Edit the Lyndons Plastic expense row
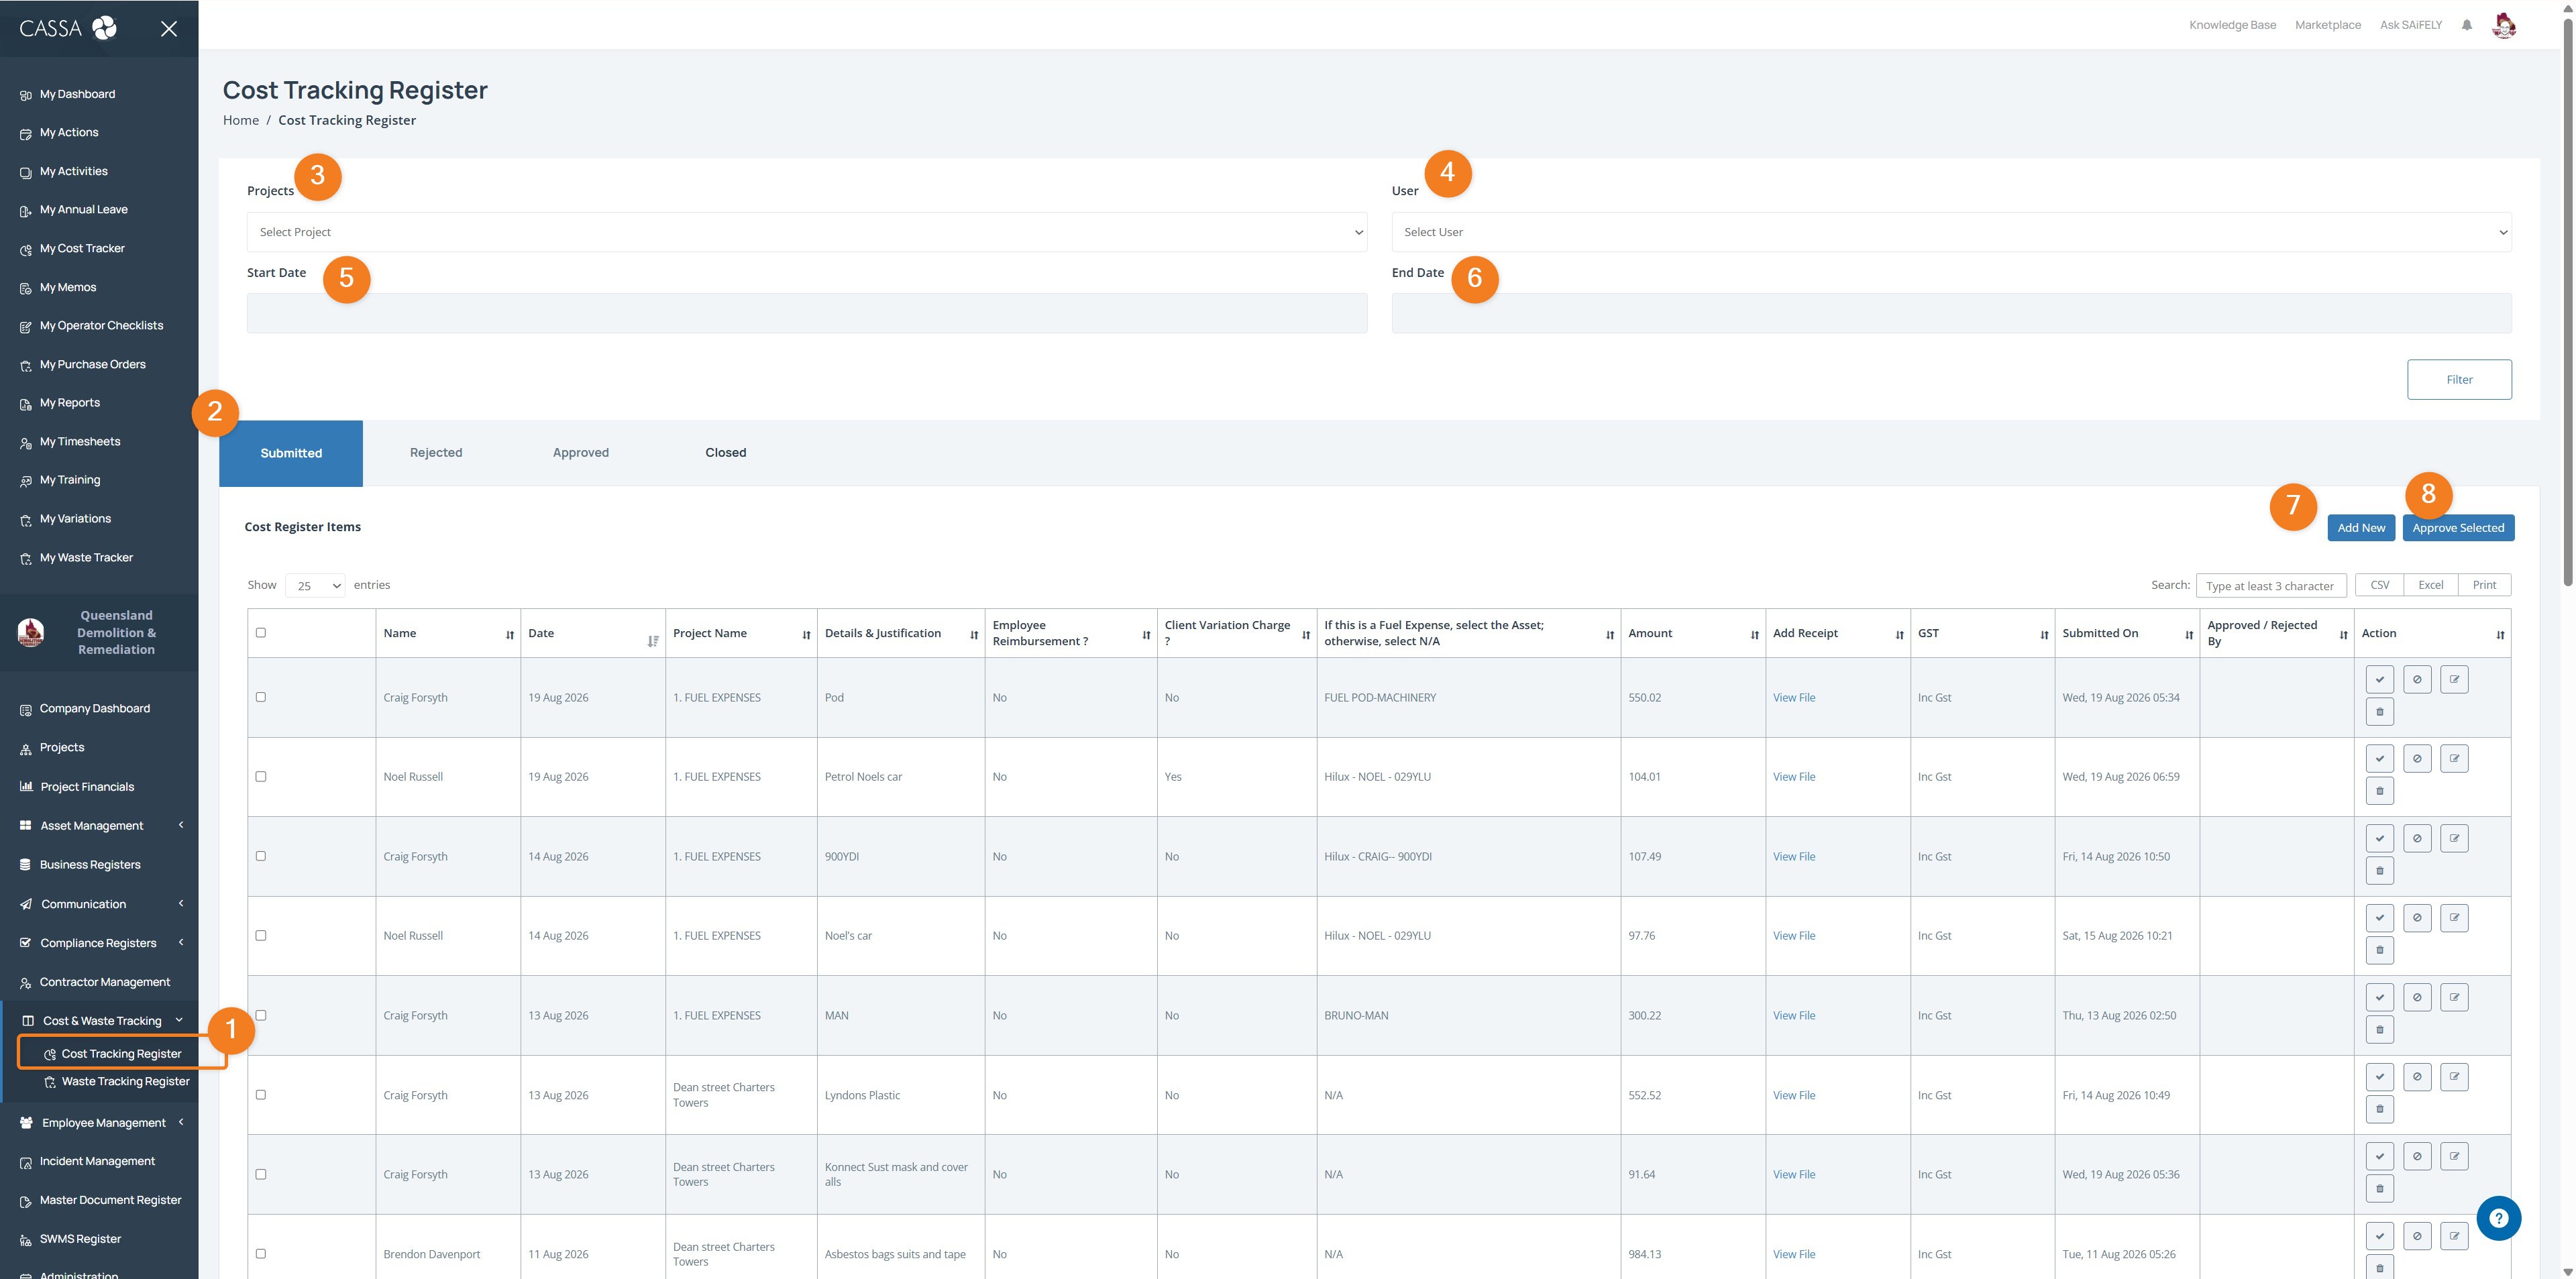The width and height of the screenshot is (2576, 1279). [x=2454, y=1077]
